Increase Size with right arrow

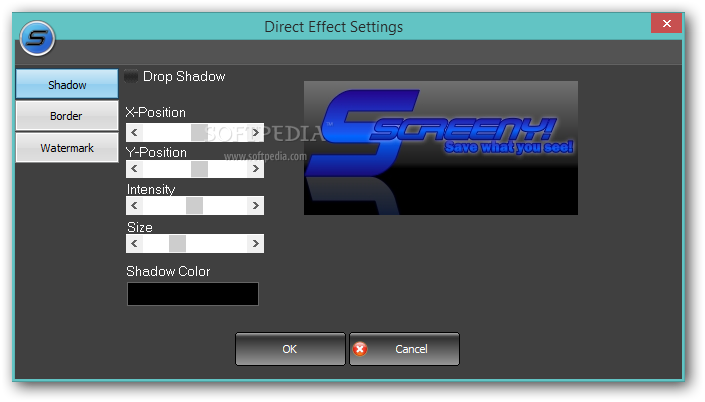pyautogui.click(x=255, y=243)
